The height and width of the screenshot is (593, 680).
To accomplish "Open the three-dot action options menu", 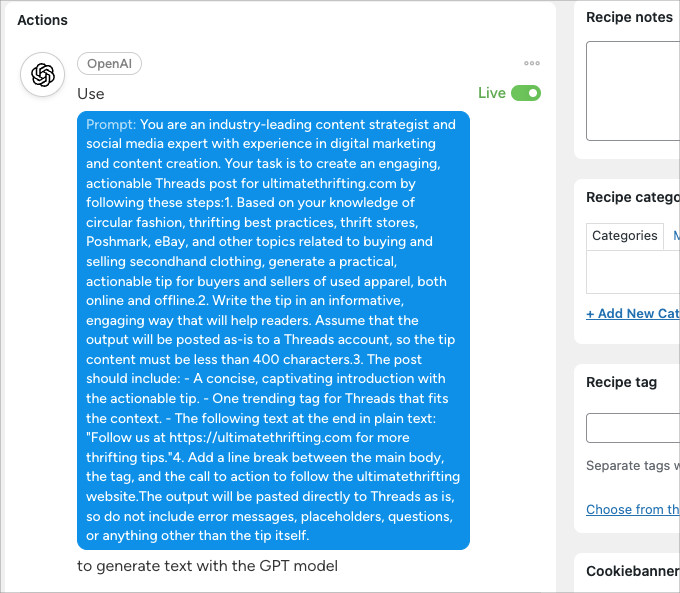I will [532, 64].
